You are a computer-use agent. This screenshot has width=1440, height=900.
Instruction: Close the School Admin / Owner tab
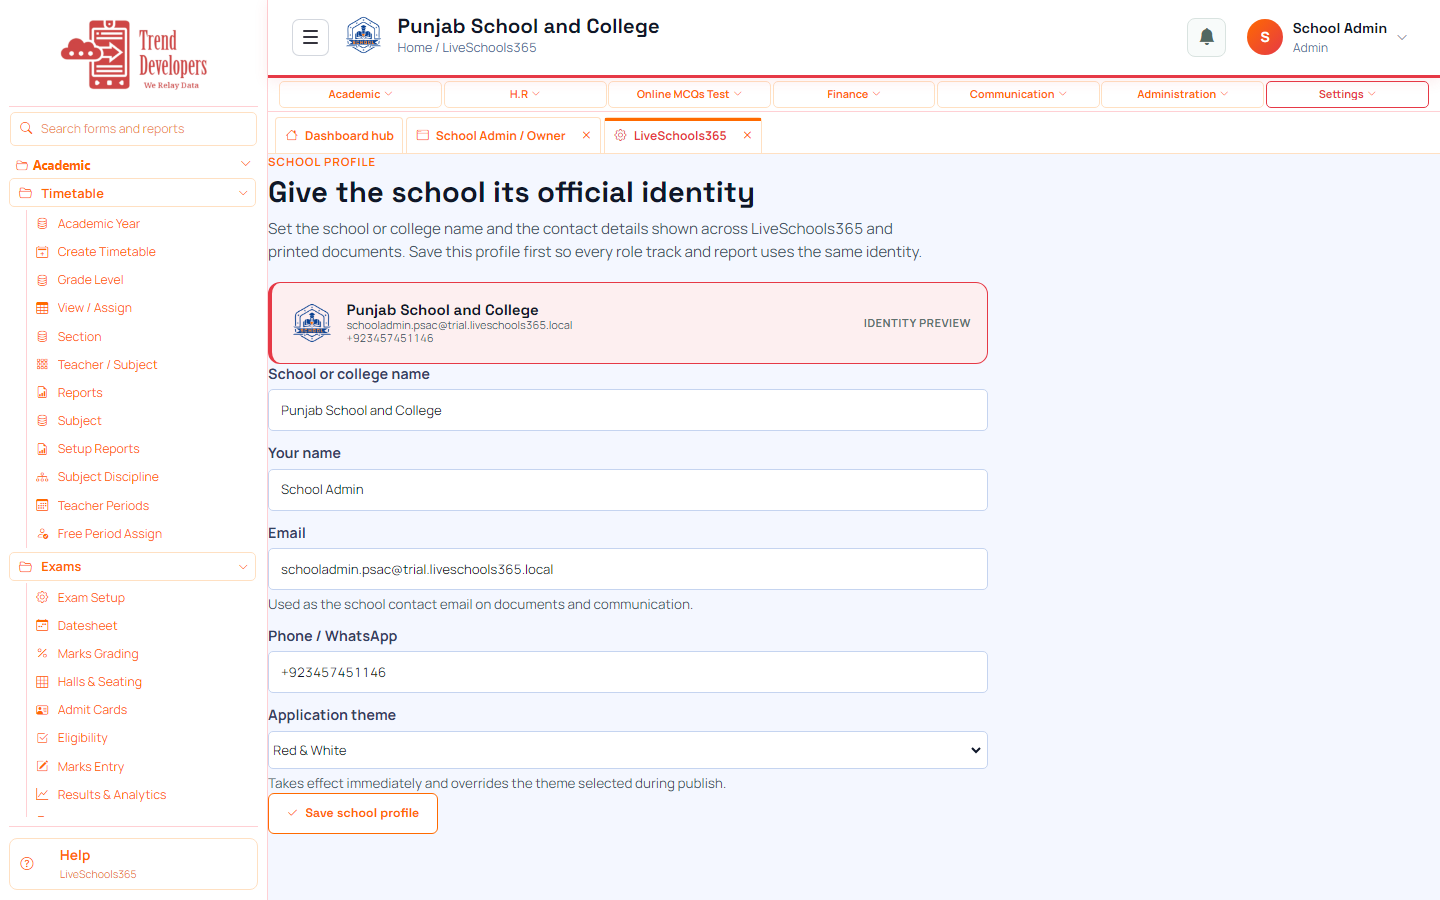pos(586,135)
